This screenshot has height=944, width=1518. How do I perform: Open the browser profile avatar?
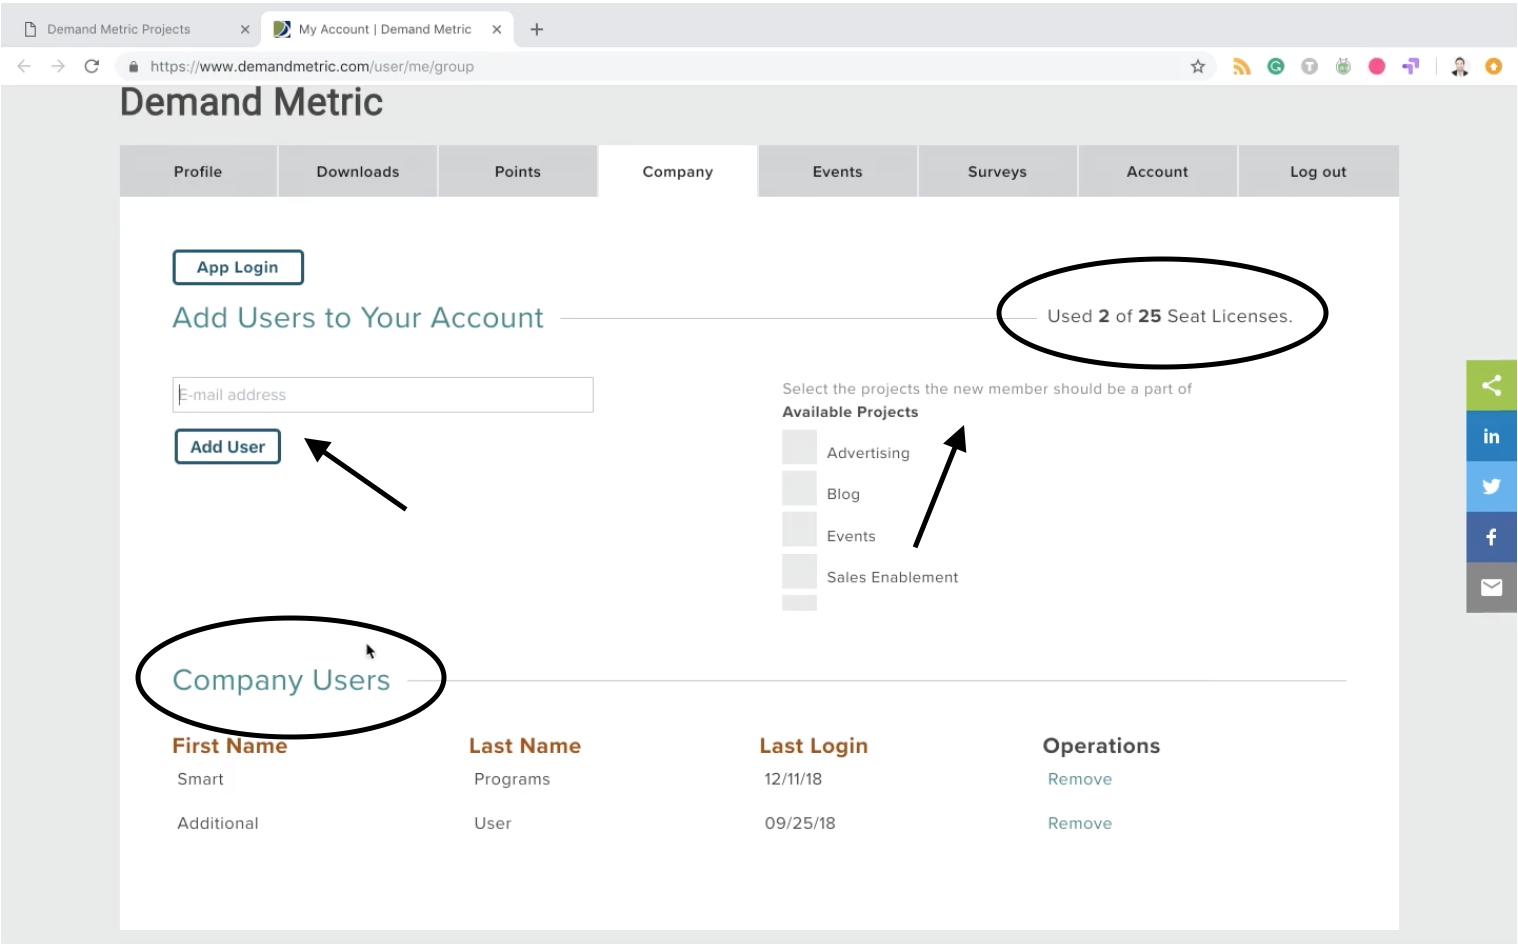click(x=1460, y=66)
